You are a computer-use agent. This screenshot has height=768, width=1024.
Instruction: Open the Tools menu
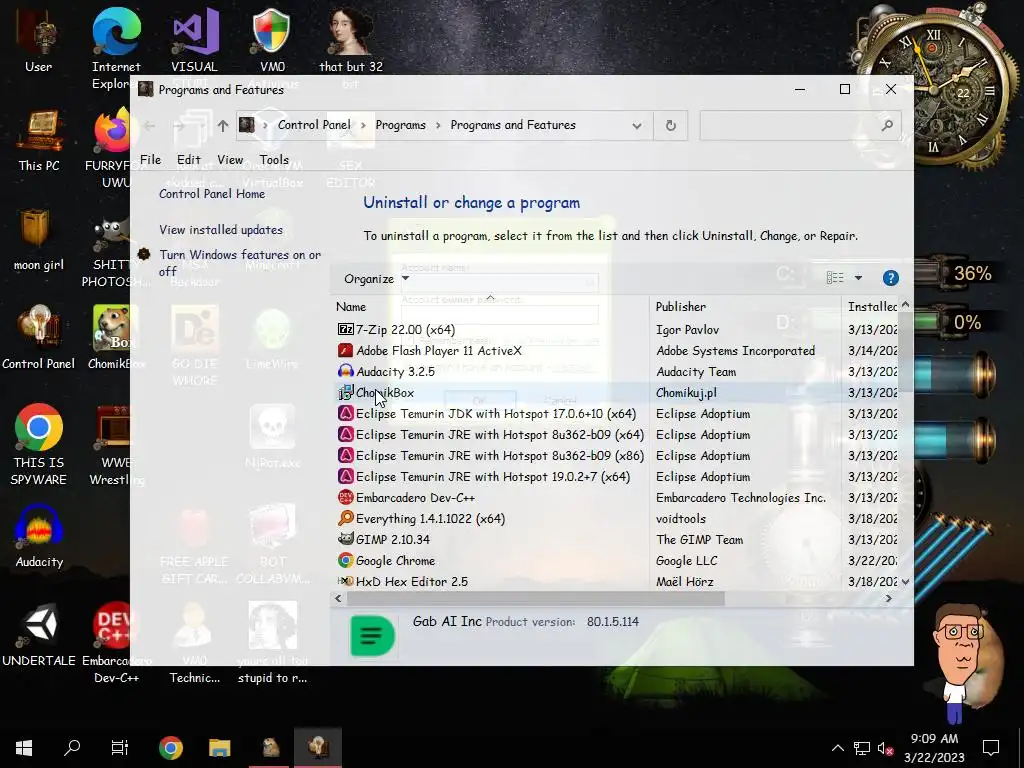pos(274,159)
